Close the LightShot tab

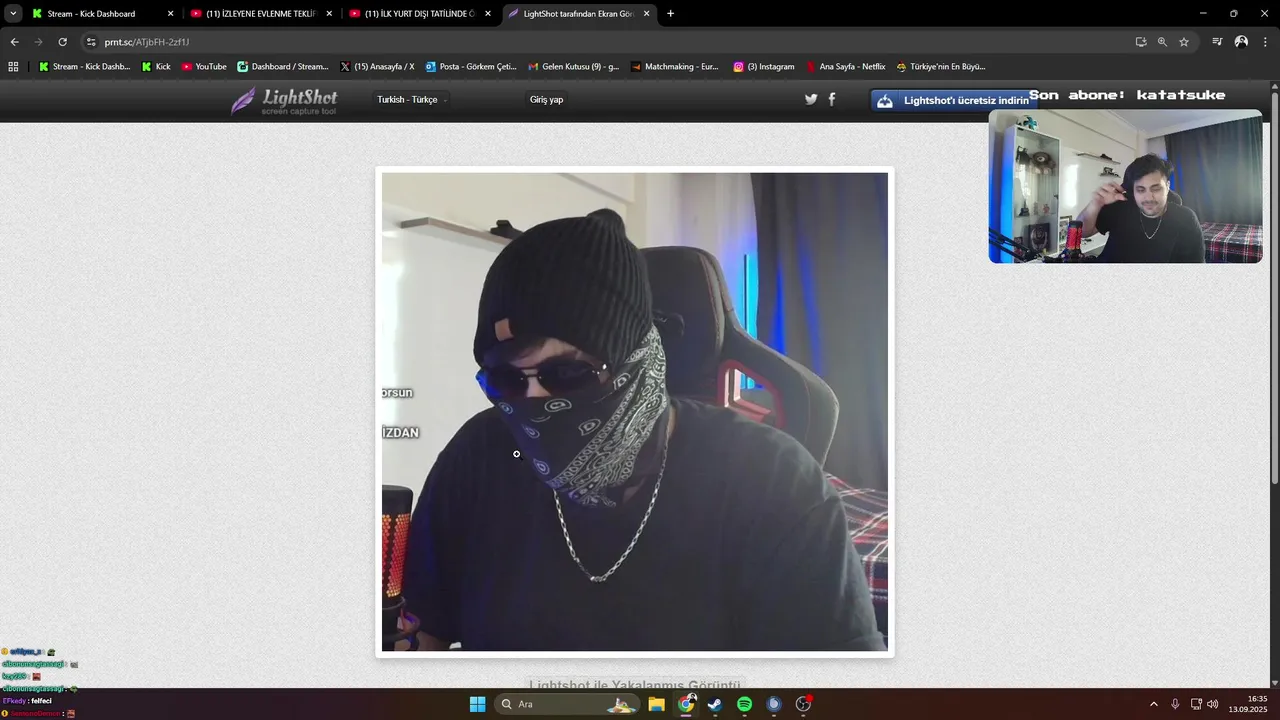tap(646, 14)
